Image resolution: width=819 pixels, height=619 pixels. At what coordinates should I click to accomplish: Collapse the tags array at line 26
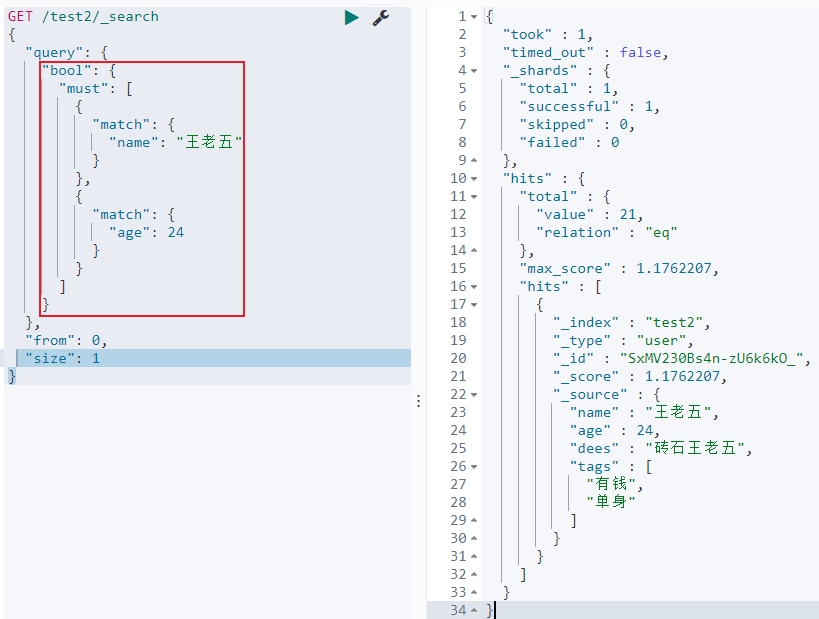click(474, 466)
